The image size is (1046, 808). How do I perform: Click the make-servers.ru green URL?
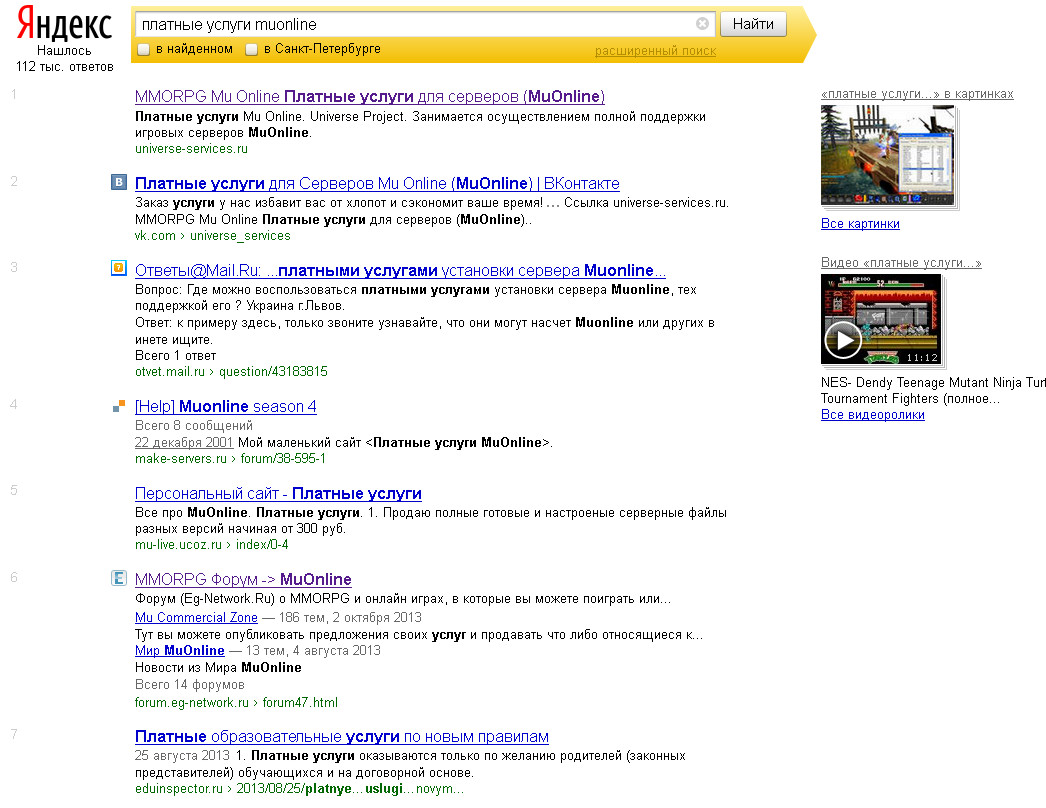tap(181, 458)
